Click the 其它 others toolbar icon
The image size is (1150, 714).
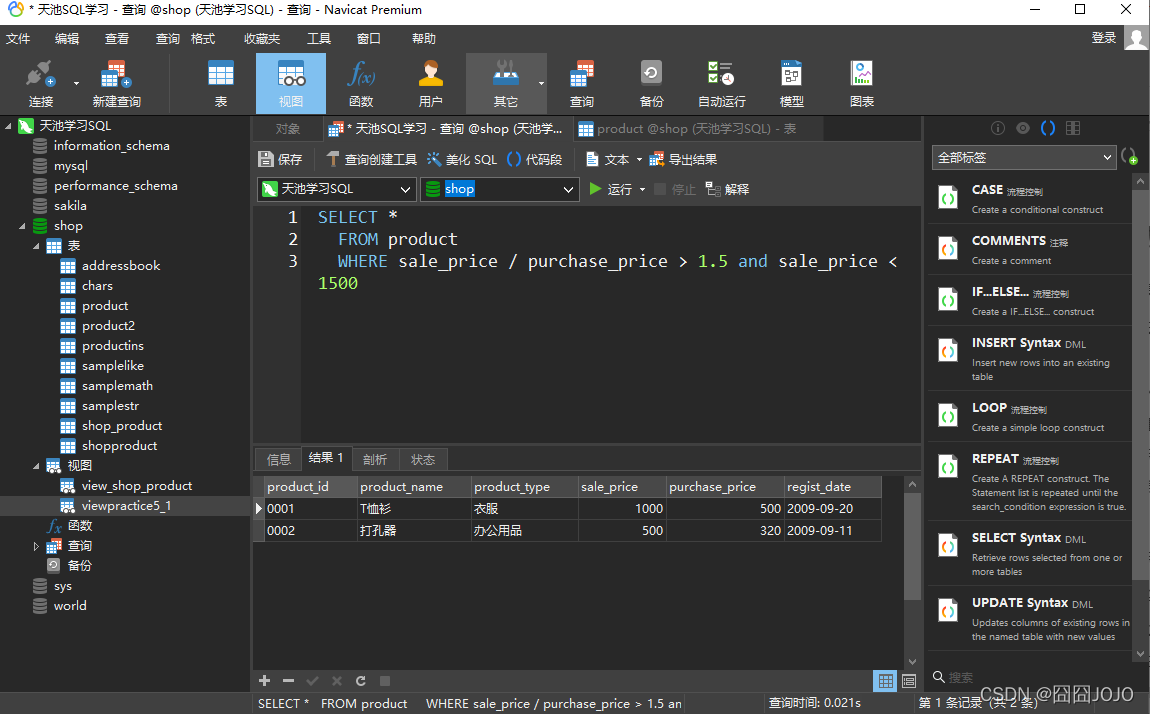[x=505, y=84]
